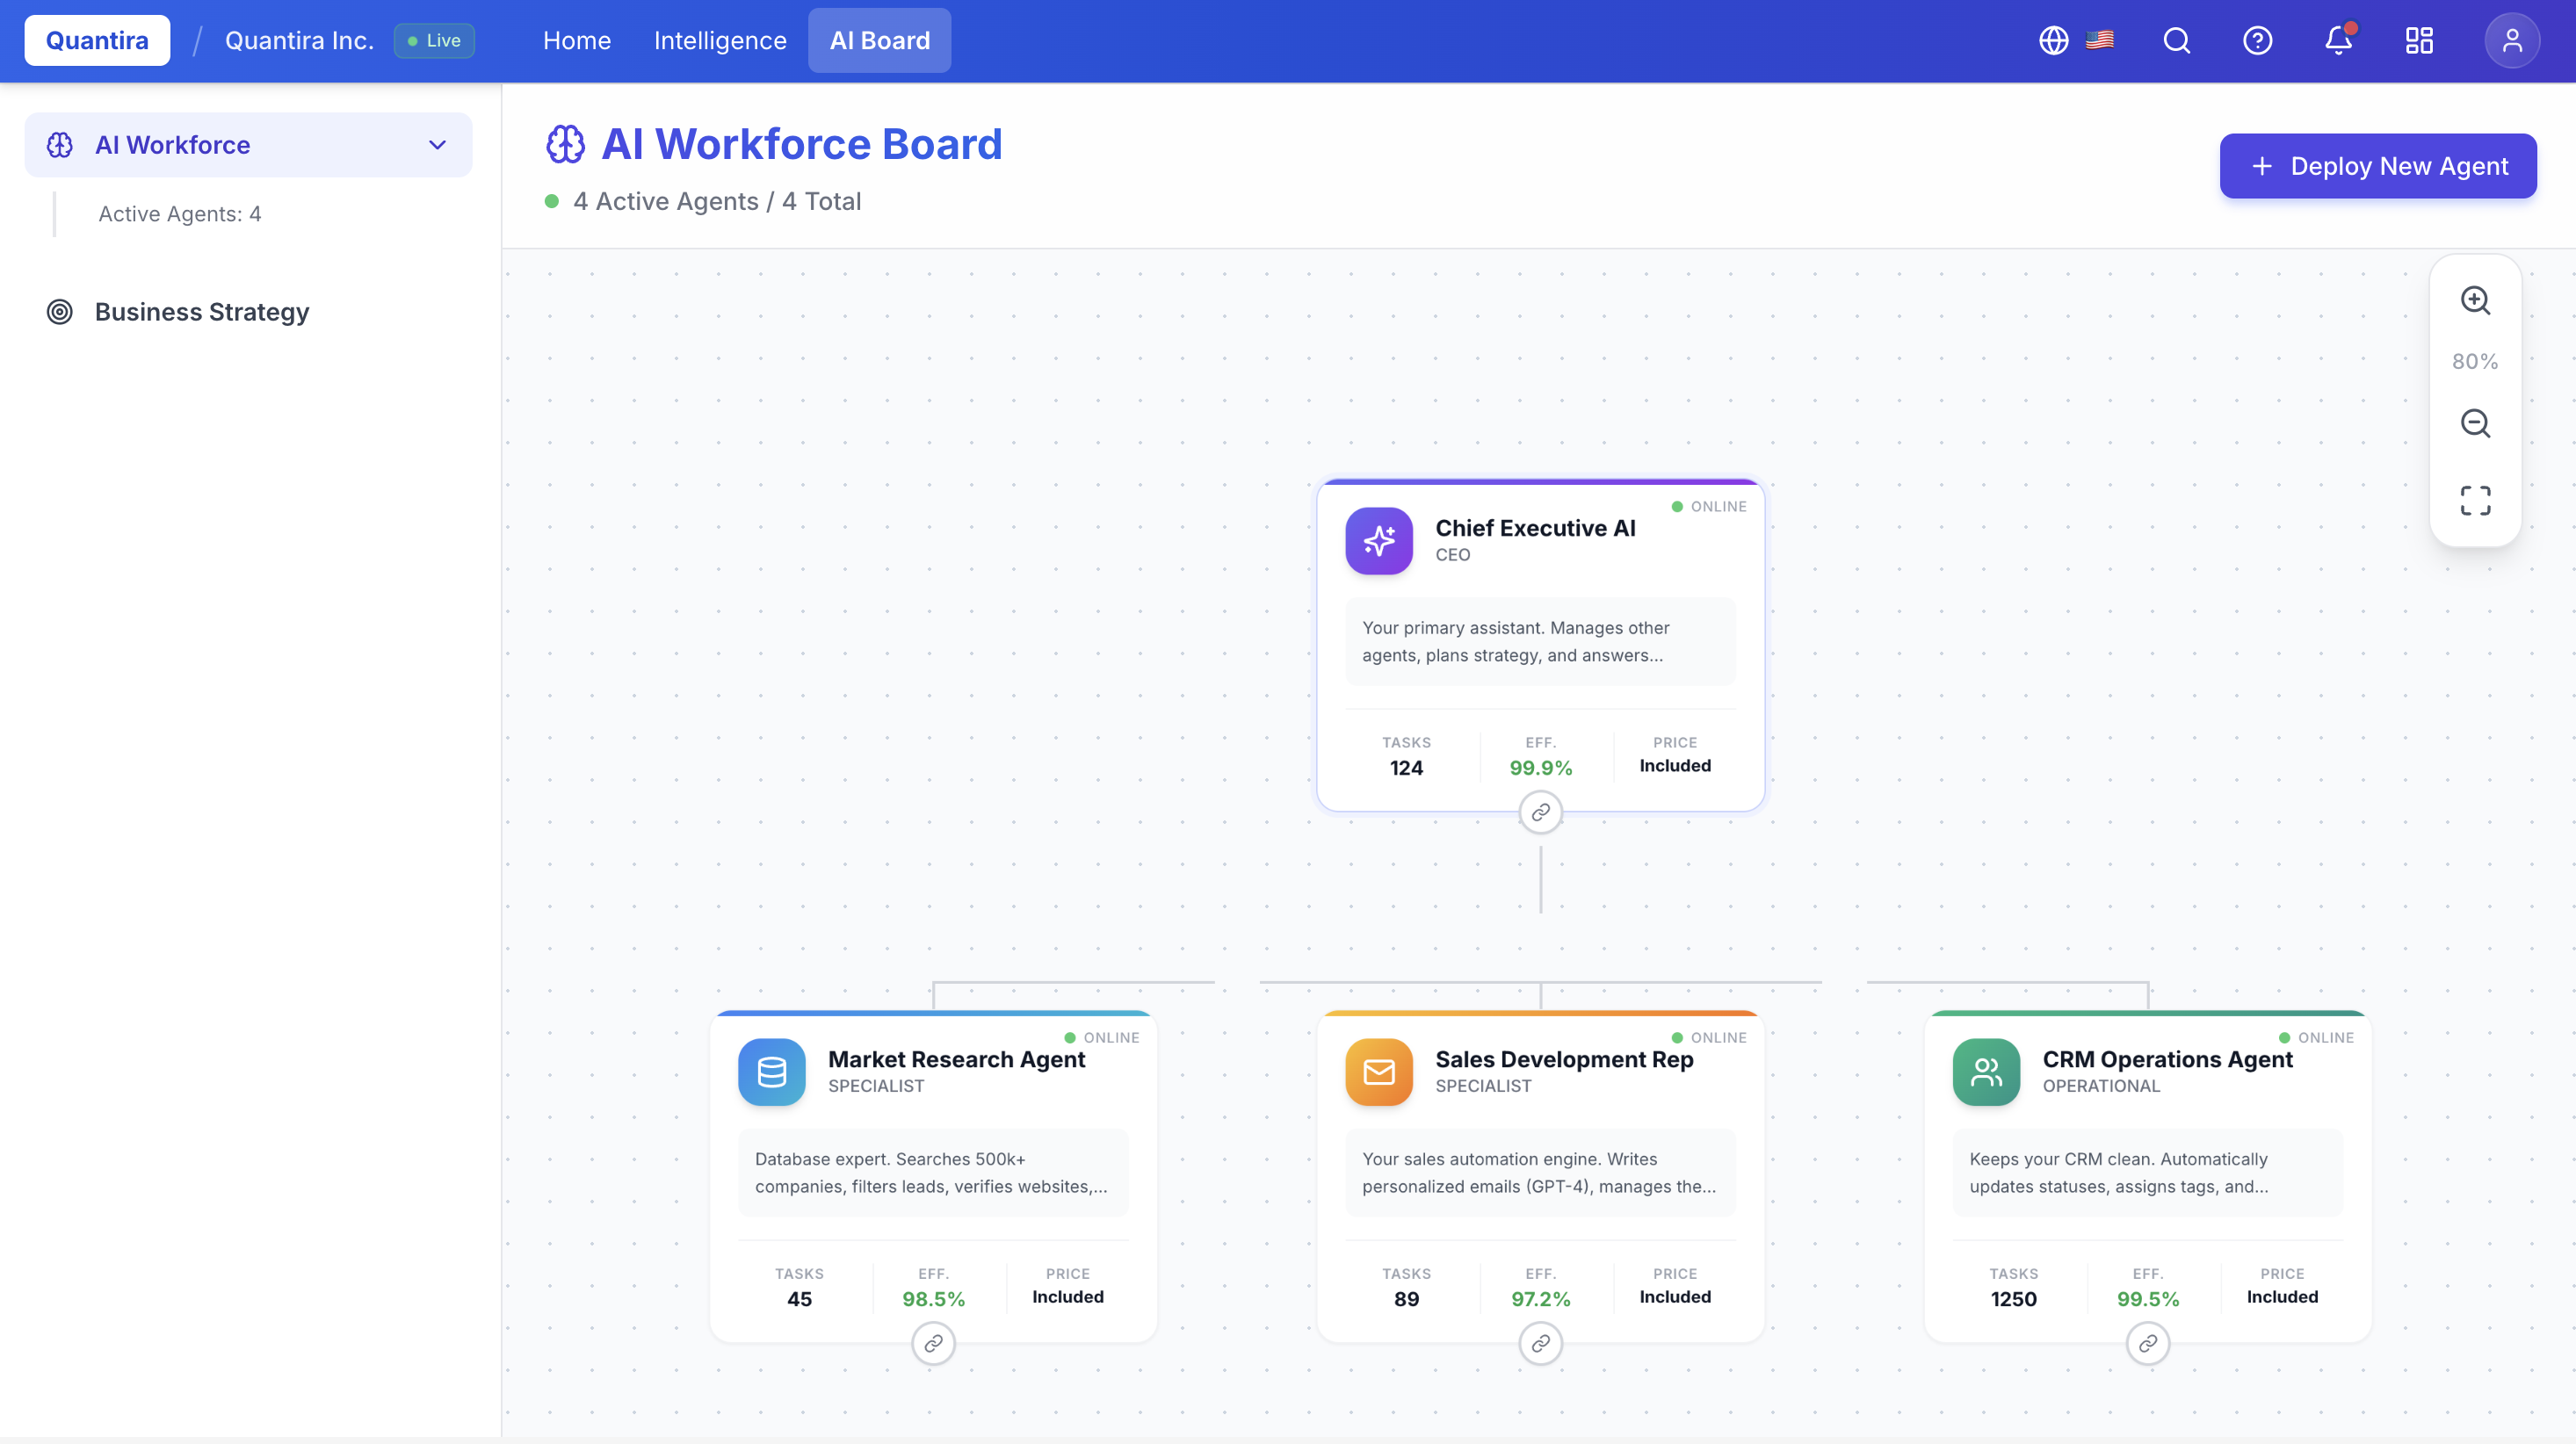Collapse the AI Workforce sidebar section

(437, 145)
